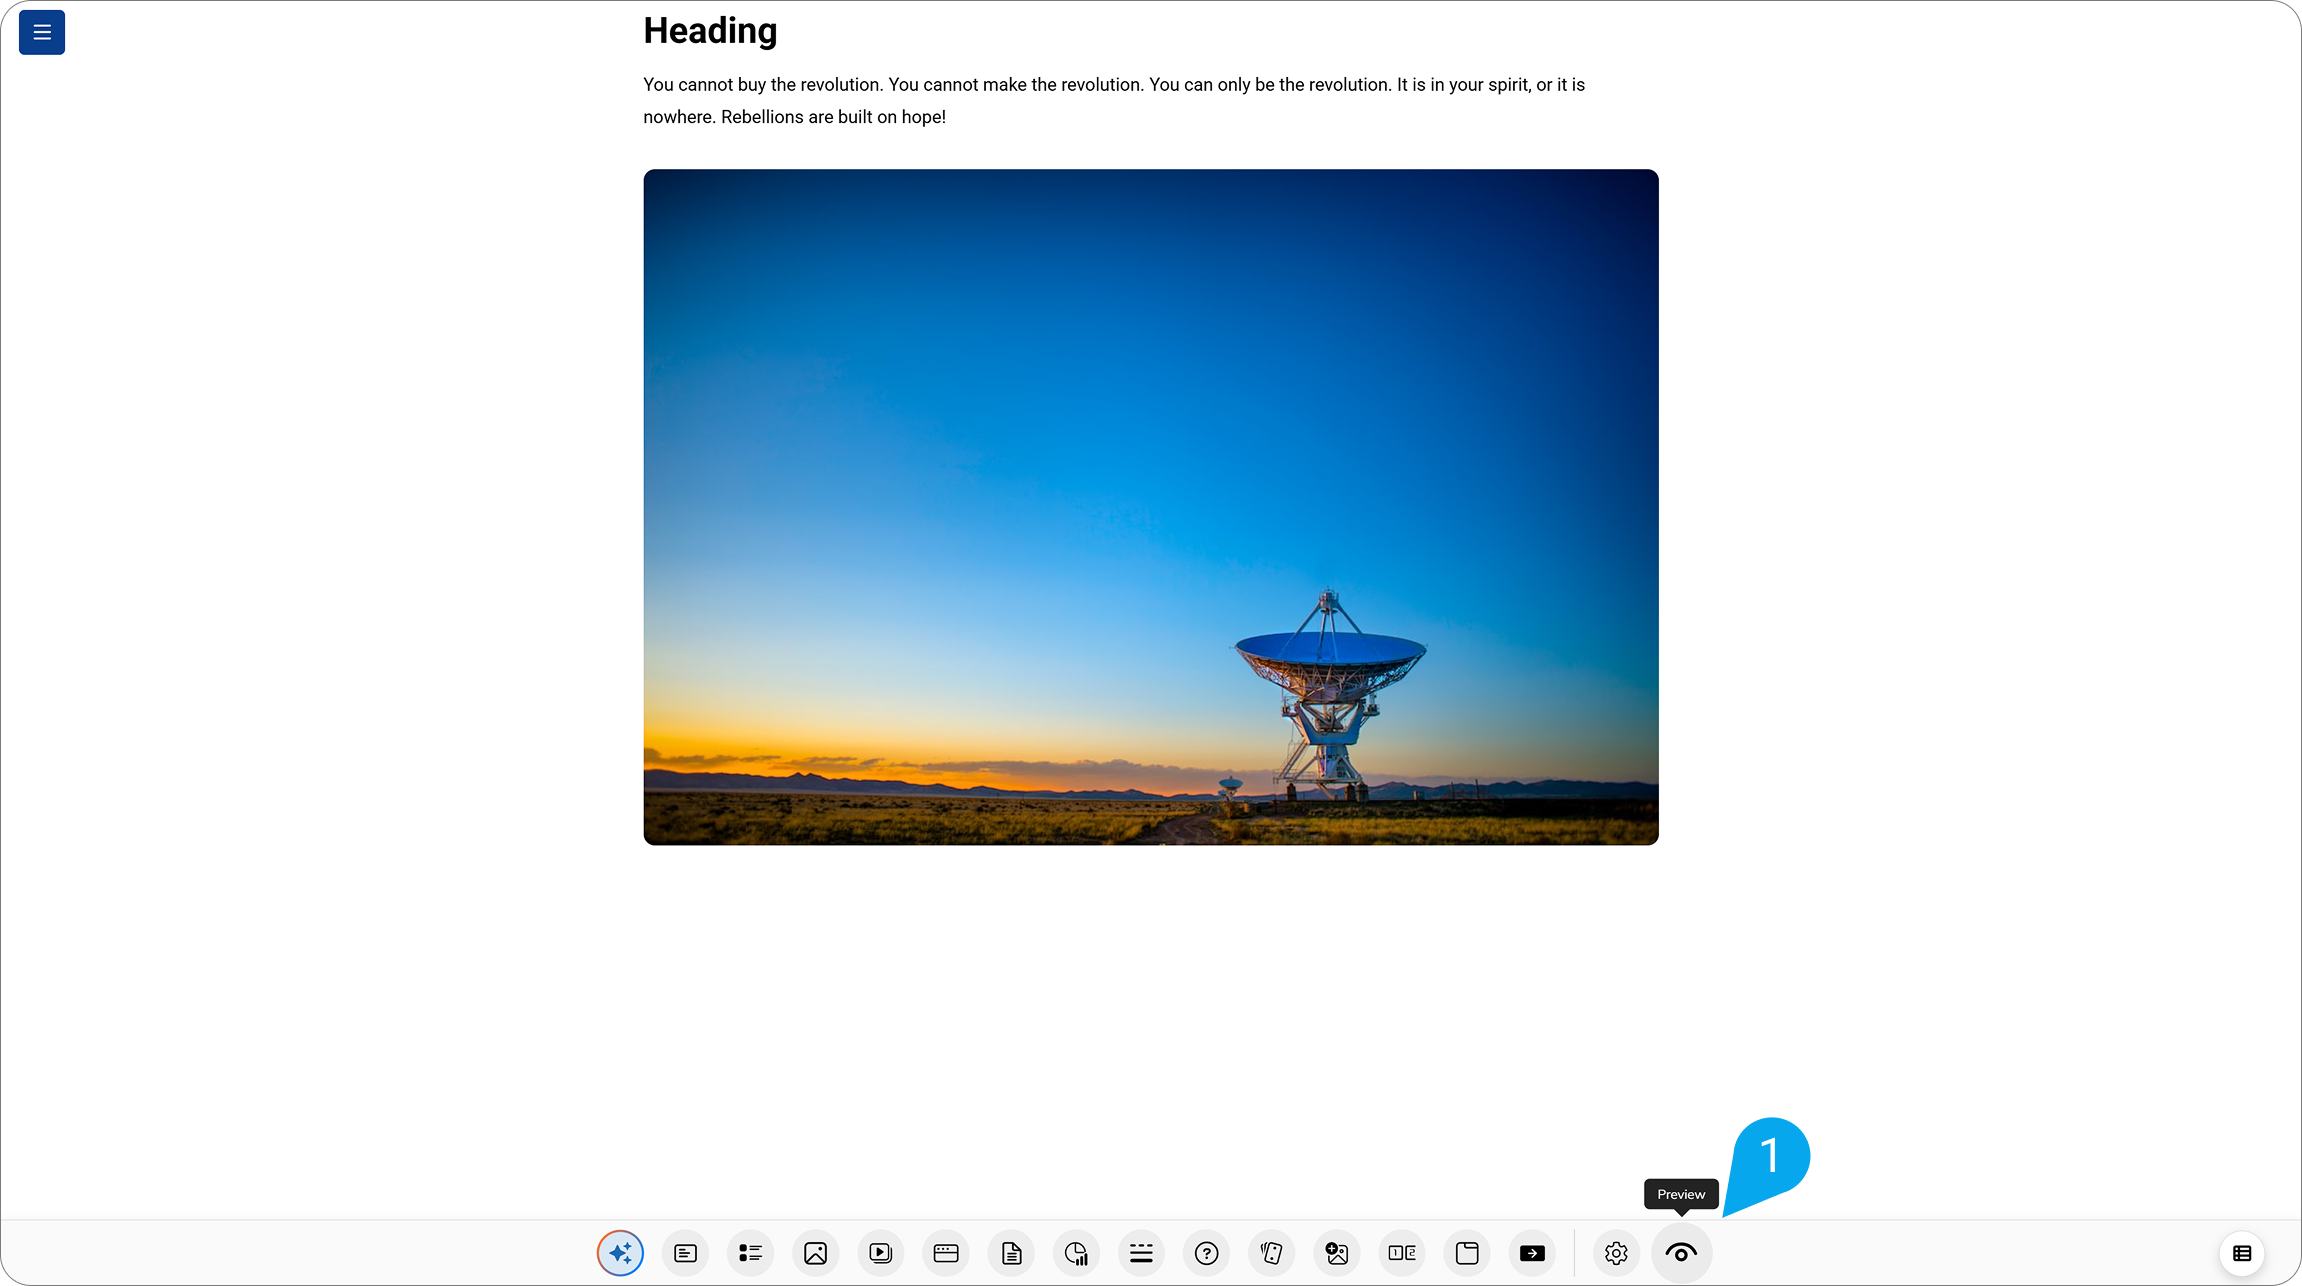Image resolution: width=2302 pixels, height=1286 pixels.
Task: Open the blue hamburger menu
Action: [42, 32]
